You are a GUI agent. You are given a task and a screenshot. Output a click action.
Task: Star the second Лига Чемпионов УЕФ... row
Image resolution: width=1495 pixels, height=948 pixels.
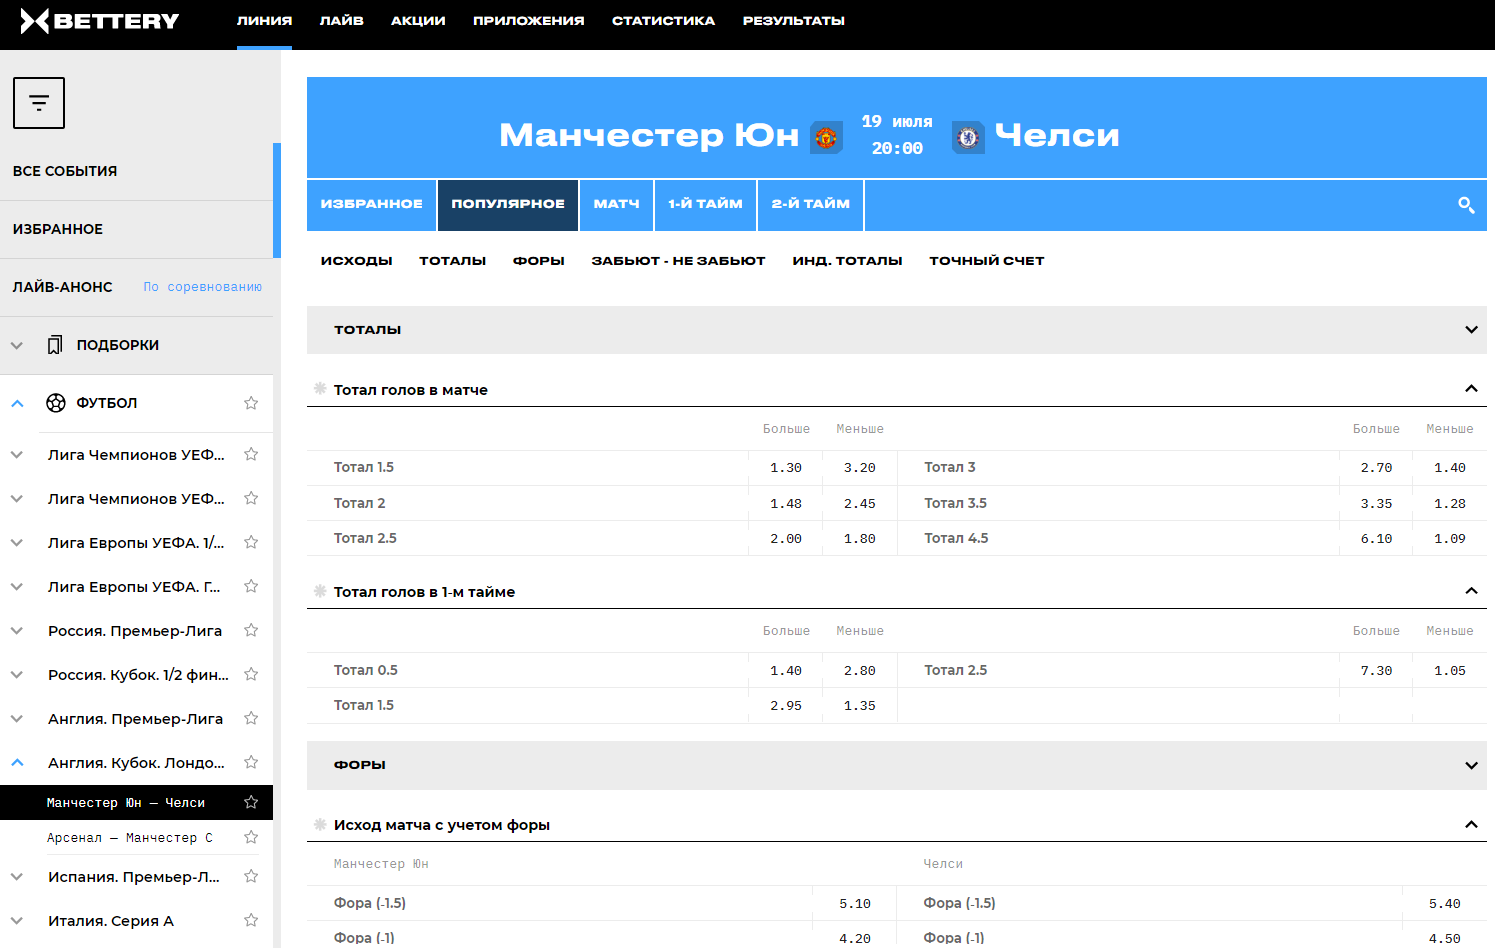[251, 498]
